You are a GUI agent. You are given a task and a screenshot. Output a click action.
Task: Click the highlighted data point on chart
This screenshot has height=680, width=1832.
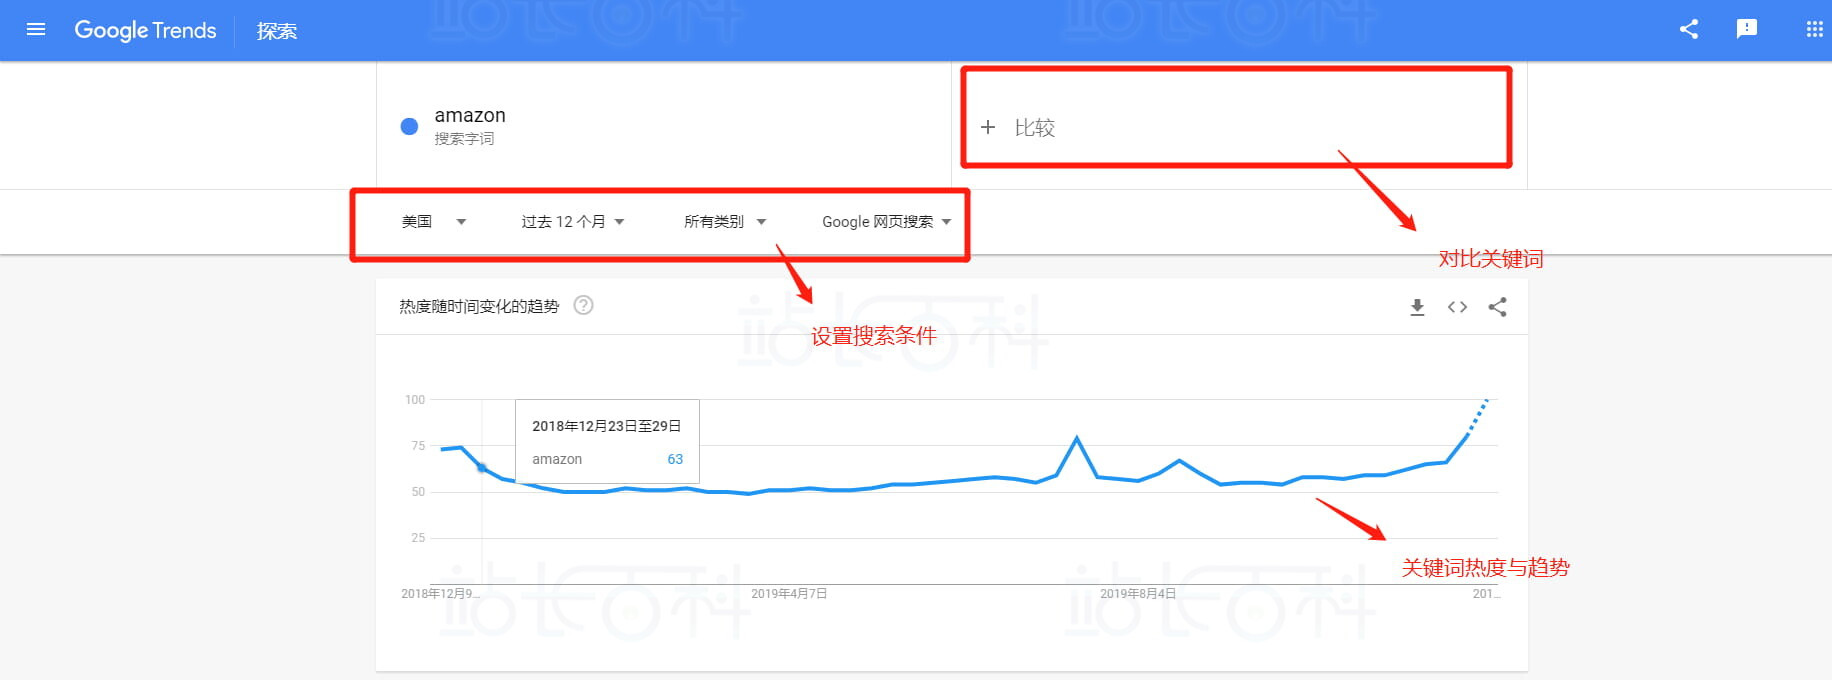[482, 468]
